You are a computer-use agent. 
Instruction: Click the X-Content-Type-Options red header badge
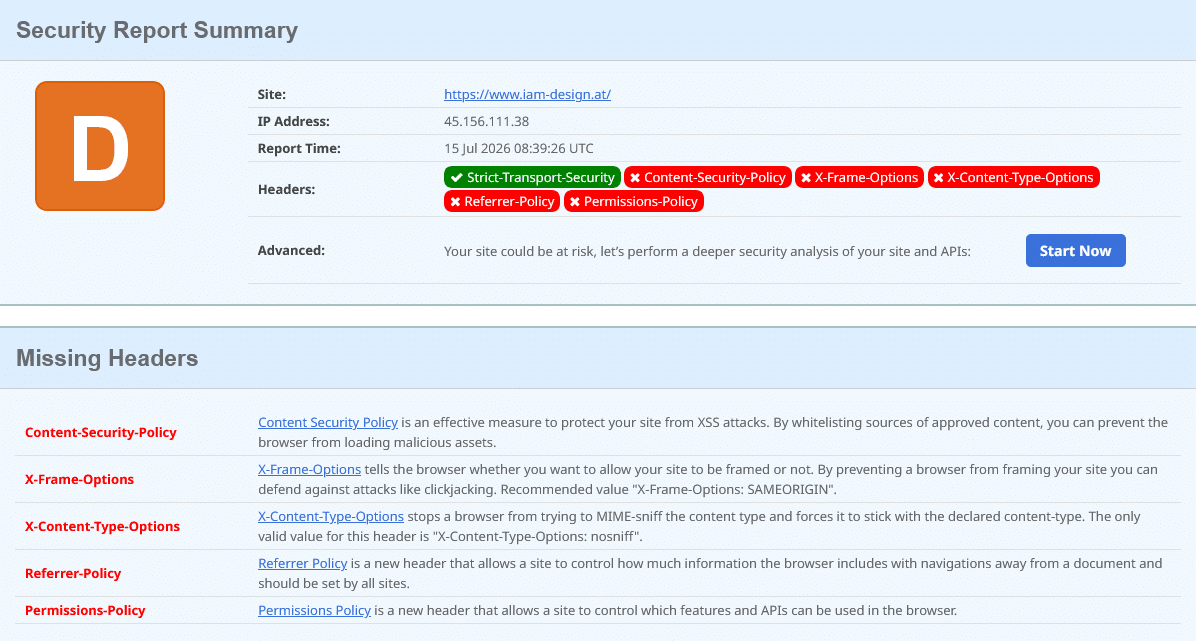(x=1014, y=177)
